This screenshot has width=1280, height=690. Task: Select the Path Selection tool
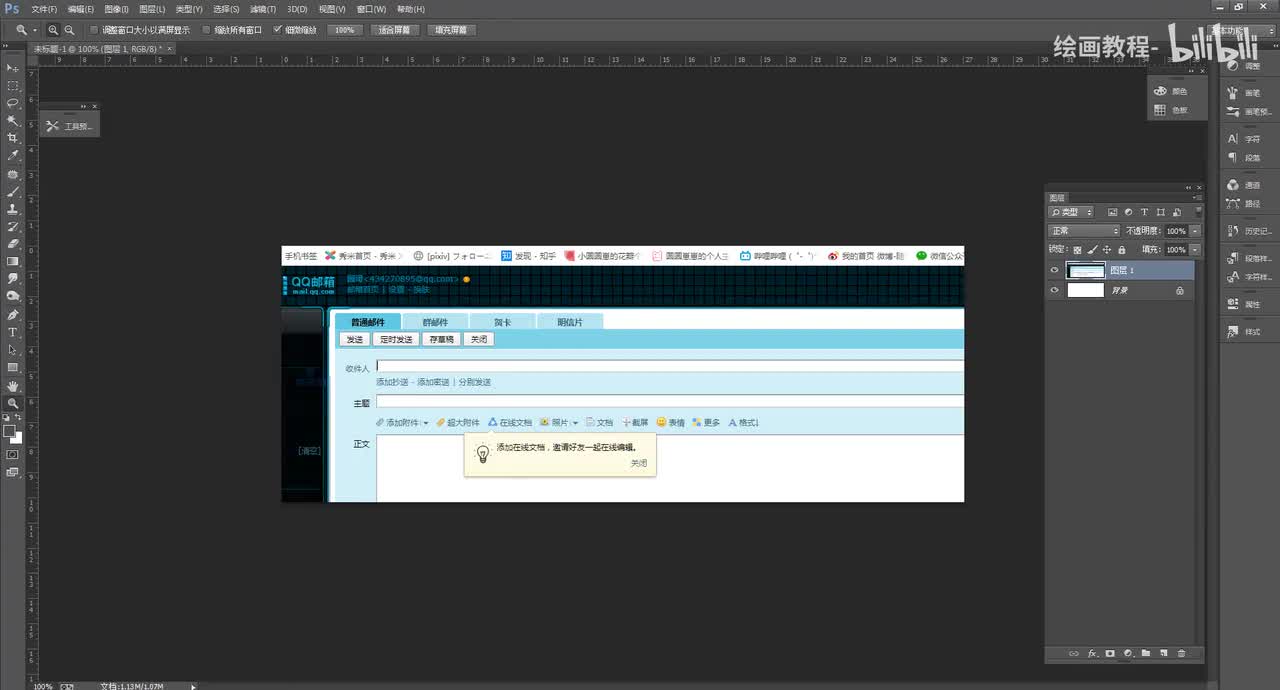pyautogui.click(x=13, y=350)
